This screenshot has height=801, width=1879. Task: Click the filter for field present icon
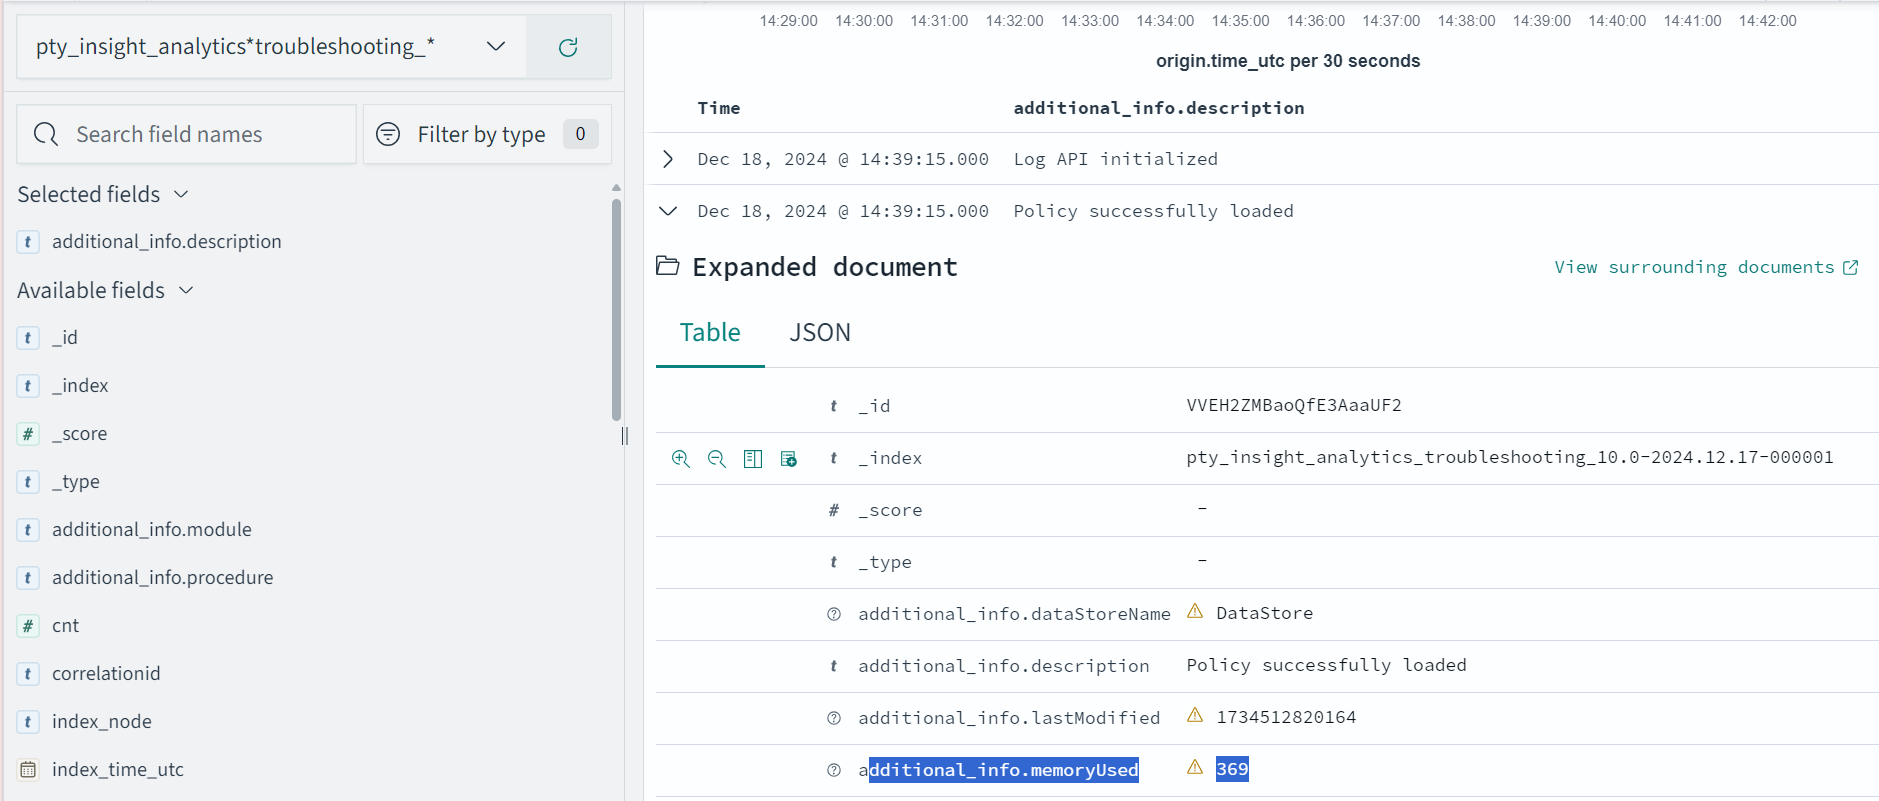pos(789,459)
